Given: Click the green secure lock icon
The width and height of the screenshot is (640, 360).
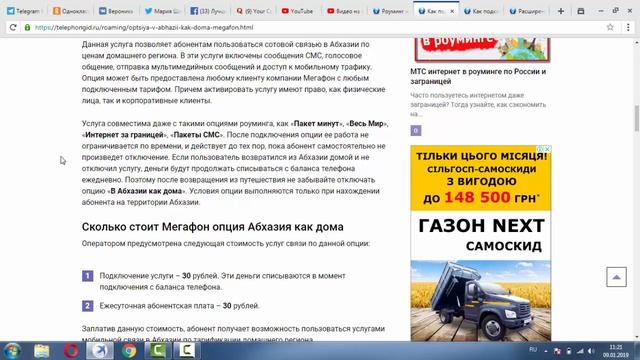Looking at the screenshot, I should [27, 27].
